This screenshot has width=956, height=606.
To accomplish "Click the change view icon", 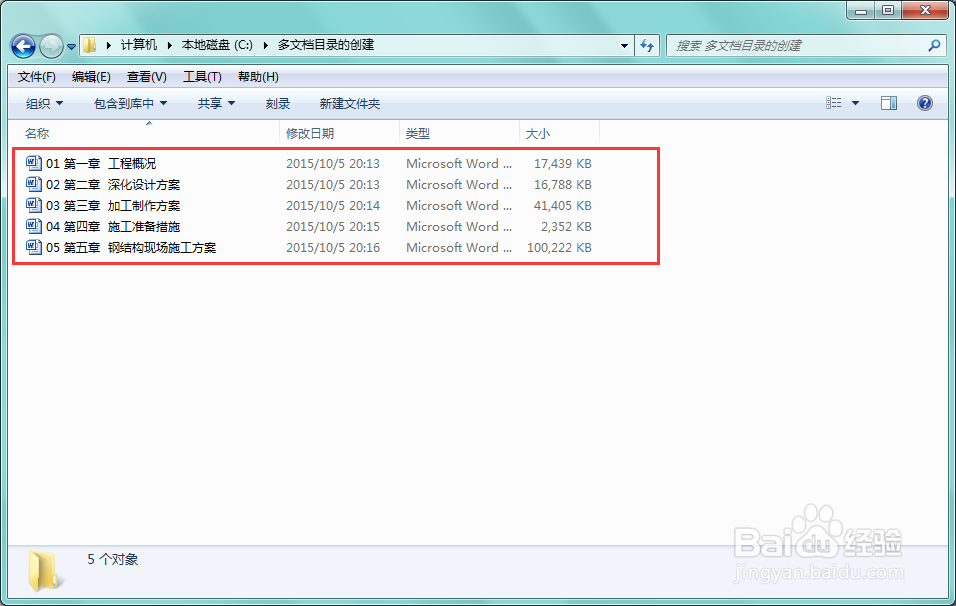I will tap(834, 103).
